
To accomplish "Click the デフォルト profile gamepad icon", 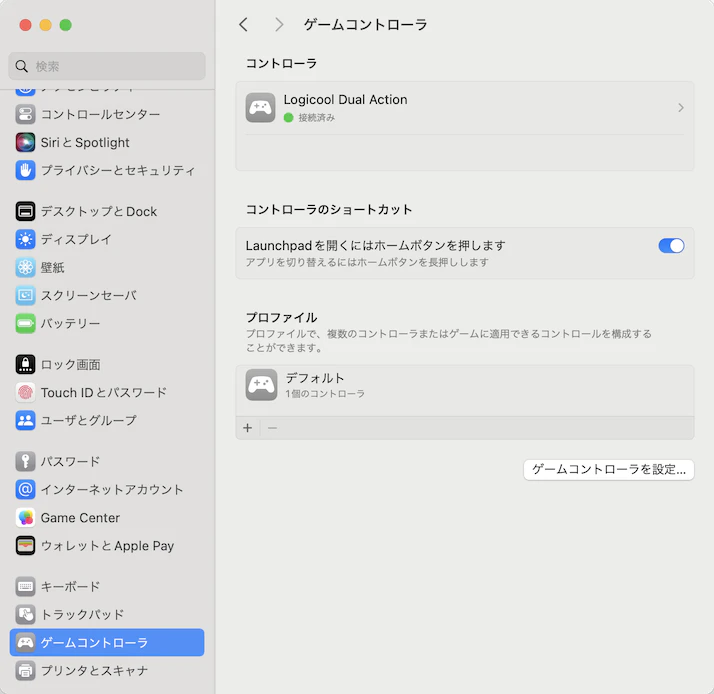I will point(261,385).
